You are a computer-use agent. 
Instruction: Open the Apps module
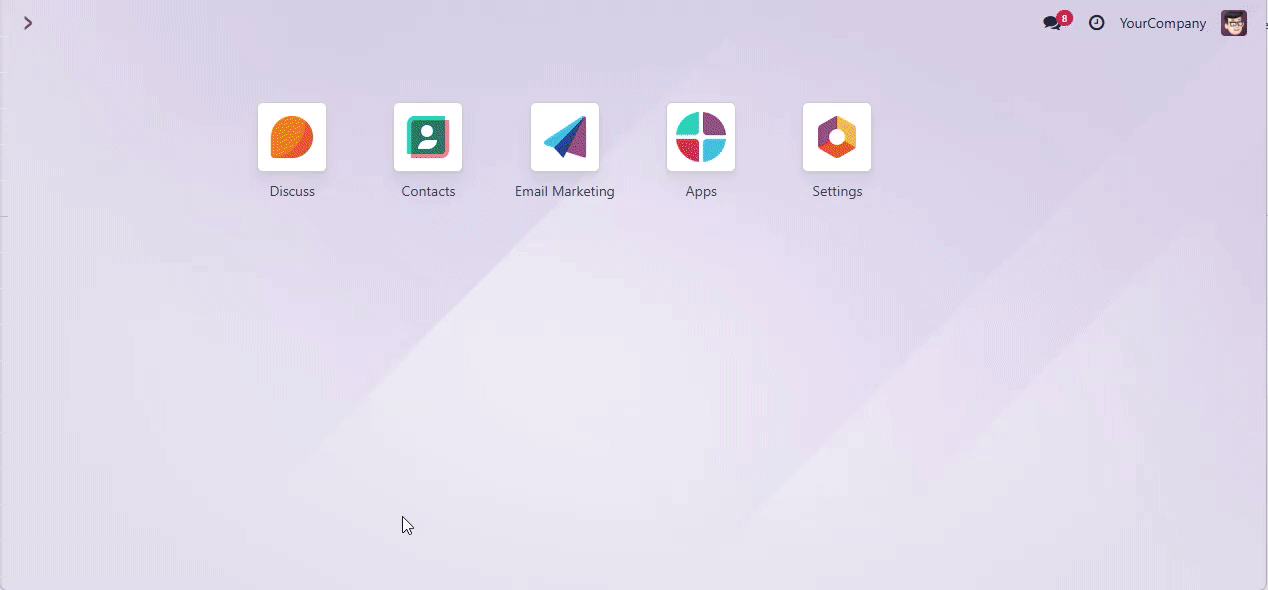pos(701,137)
